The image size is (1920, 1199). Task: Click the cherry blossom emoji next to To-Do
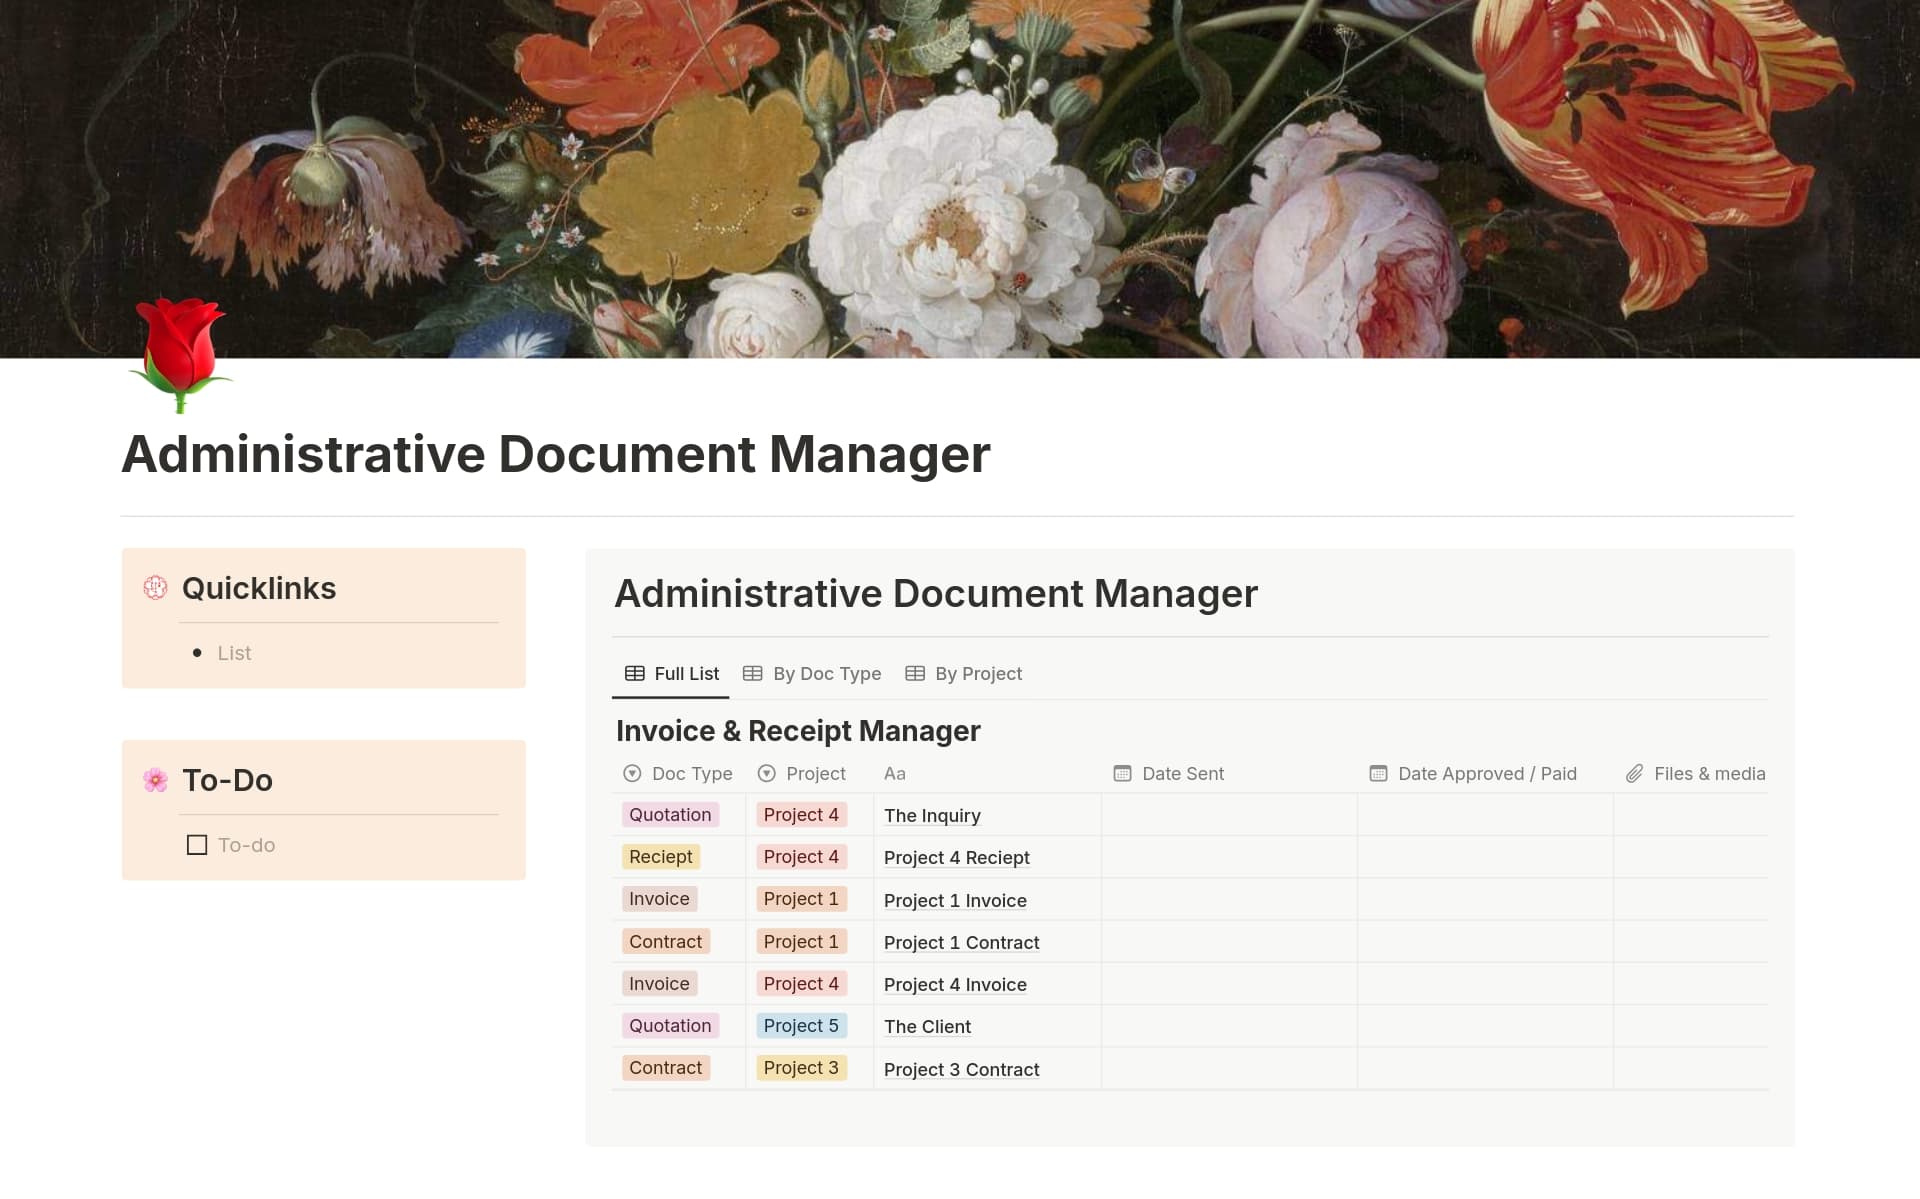pos(155,780)
